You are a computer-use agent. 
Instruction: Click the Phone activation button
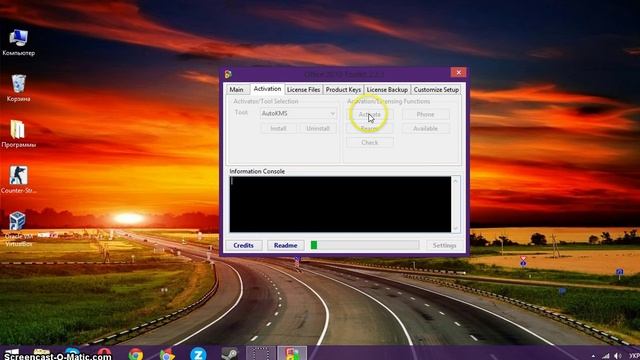click(x=425, y=114)
